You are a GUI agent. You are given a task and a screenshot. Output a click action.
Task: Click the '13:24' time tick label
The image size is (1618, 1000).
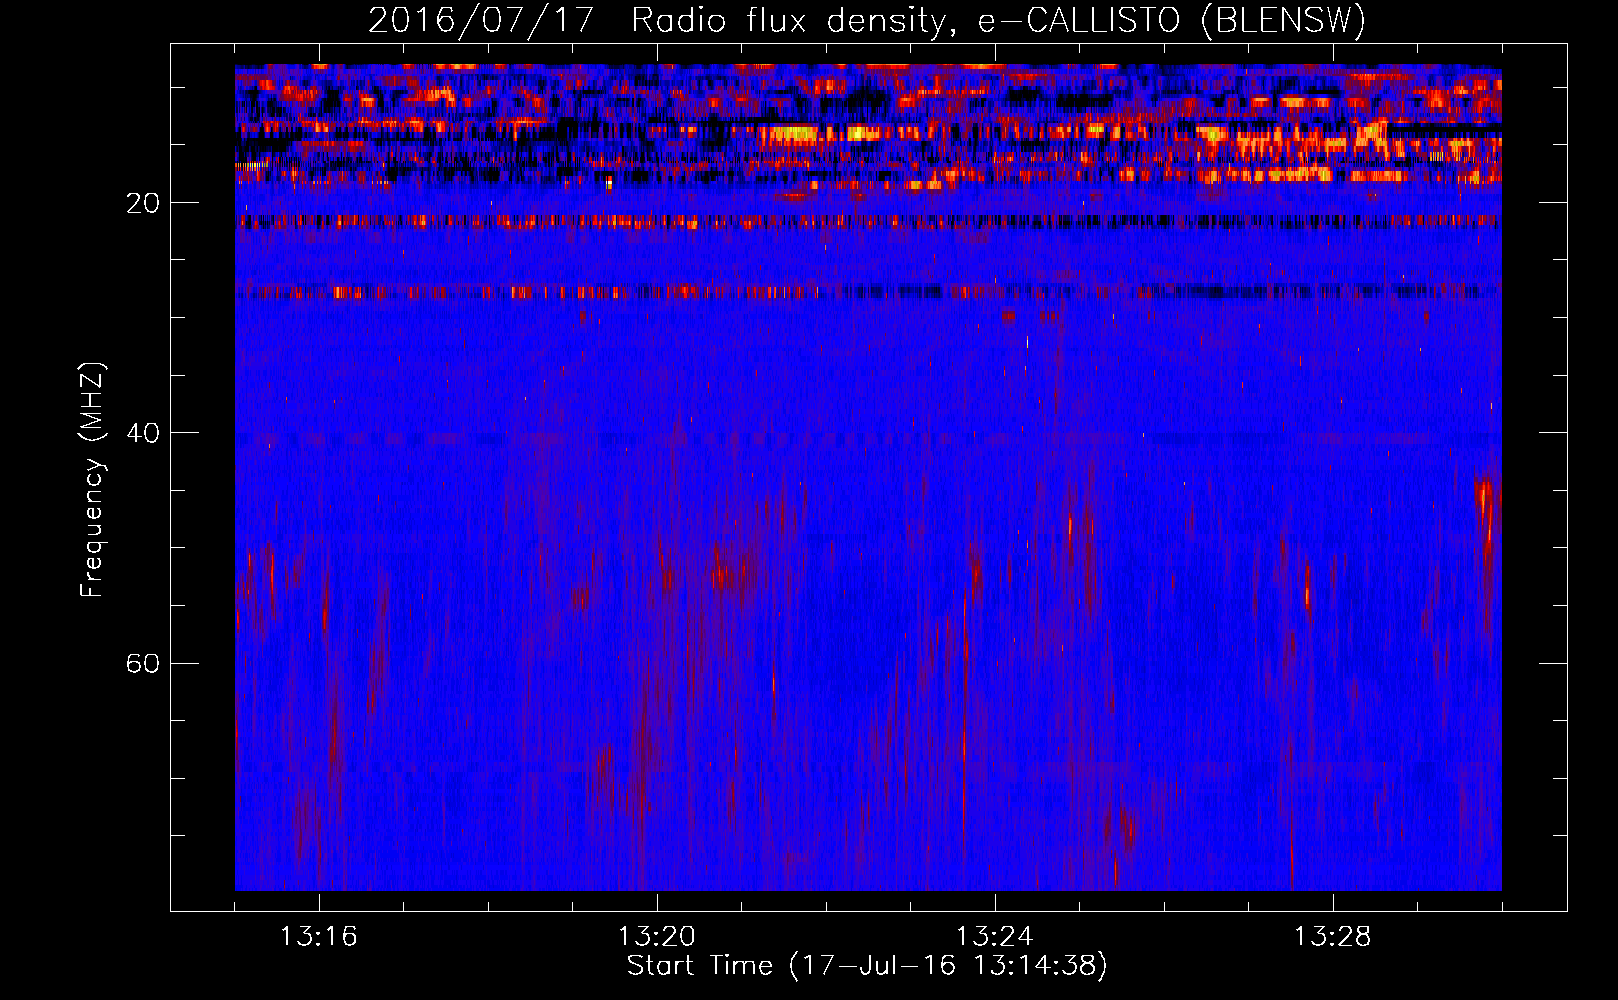[995, 936]
